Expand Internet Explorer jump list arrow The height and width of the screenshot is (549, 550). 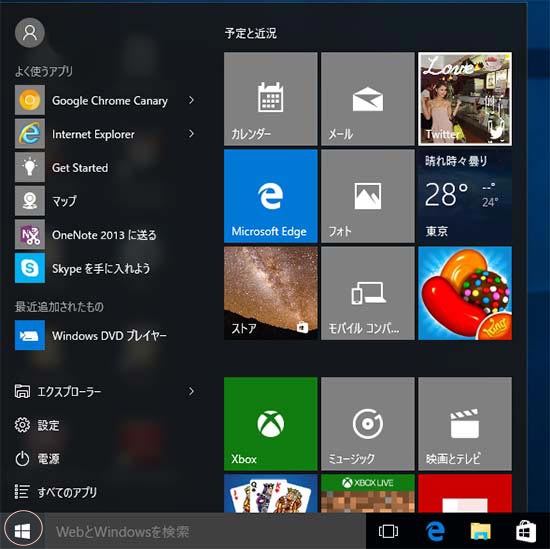pyautogui.click(x=191, y=134)
